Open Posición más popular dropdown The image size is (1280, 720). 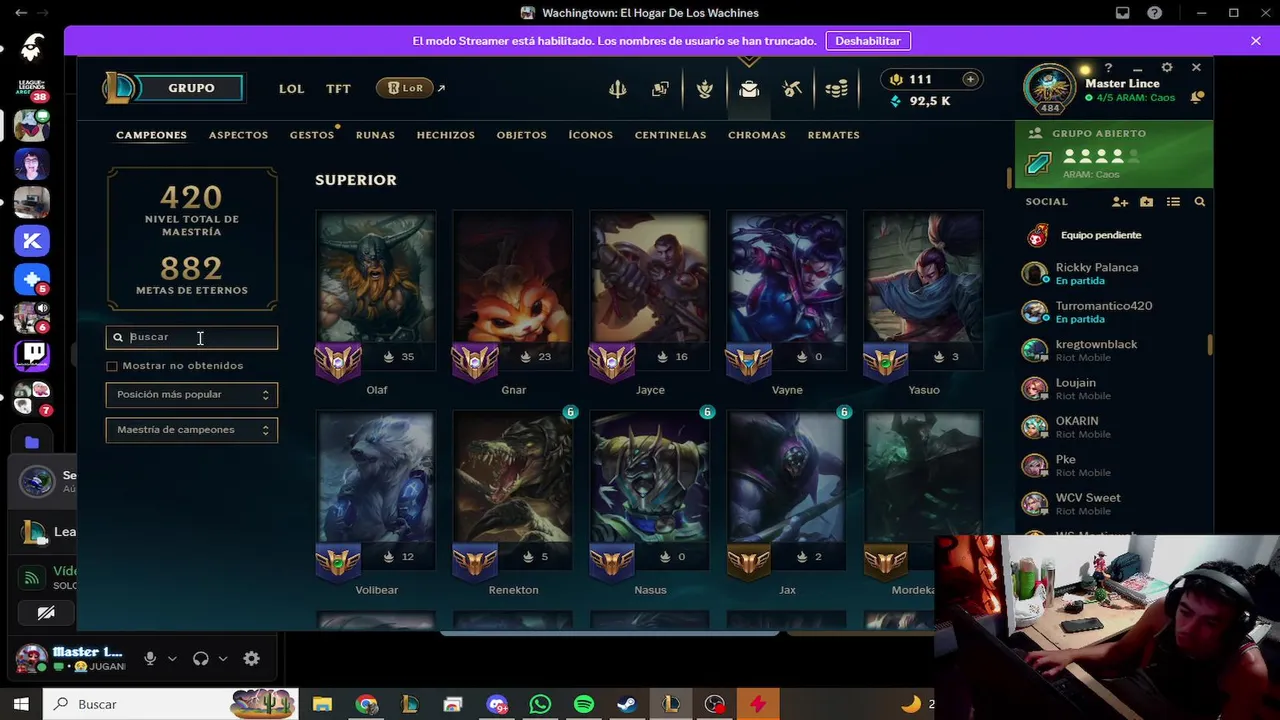click(192, 395)
